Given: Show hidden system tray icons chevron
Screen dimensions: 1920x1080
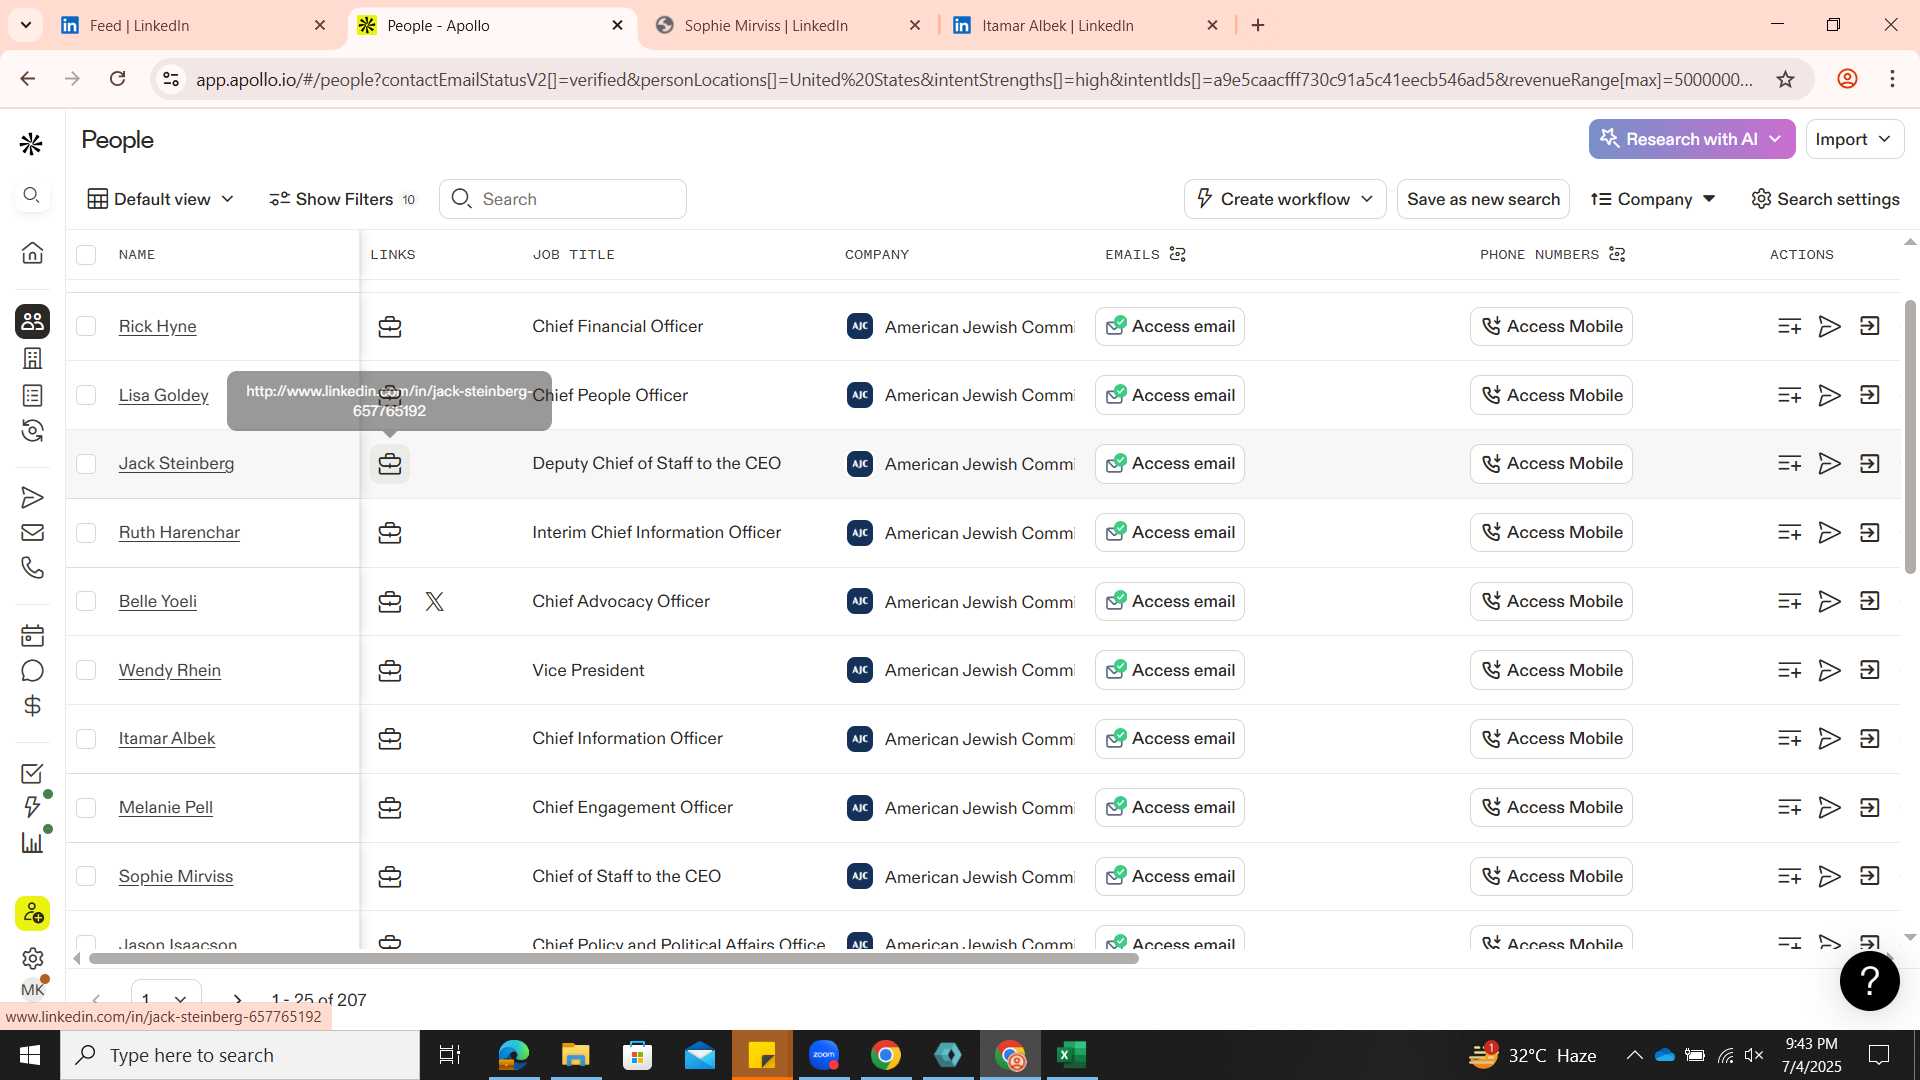Looking at the screenshot, I should pyautogui.click(x=1633, y=1055).
